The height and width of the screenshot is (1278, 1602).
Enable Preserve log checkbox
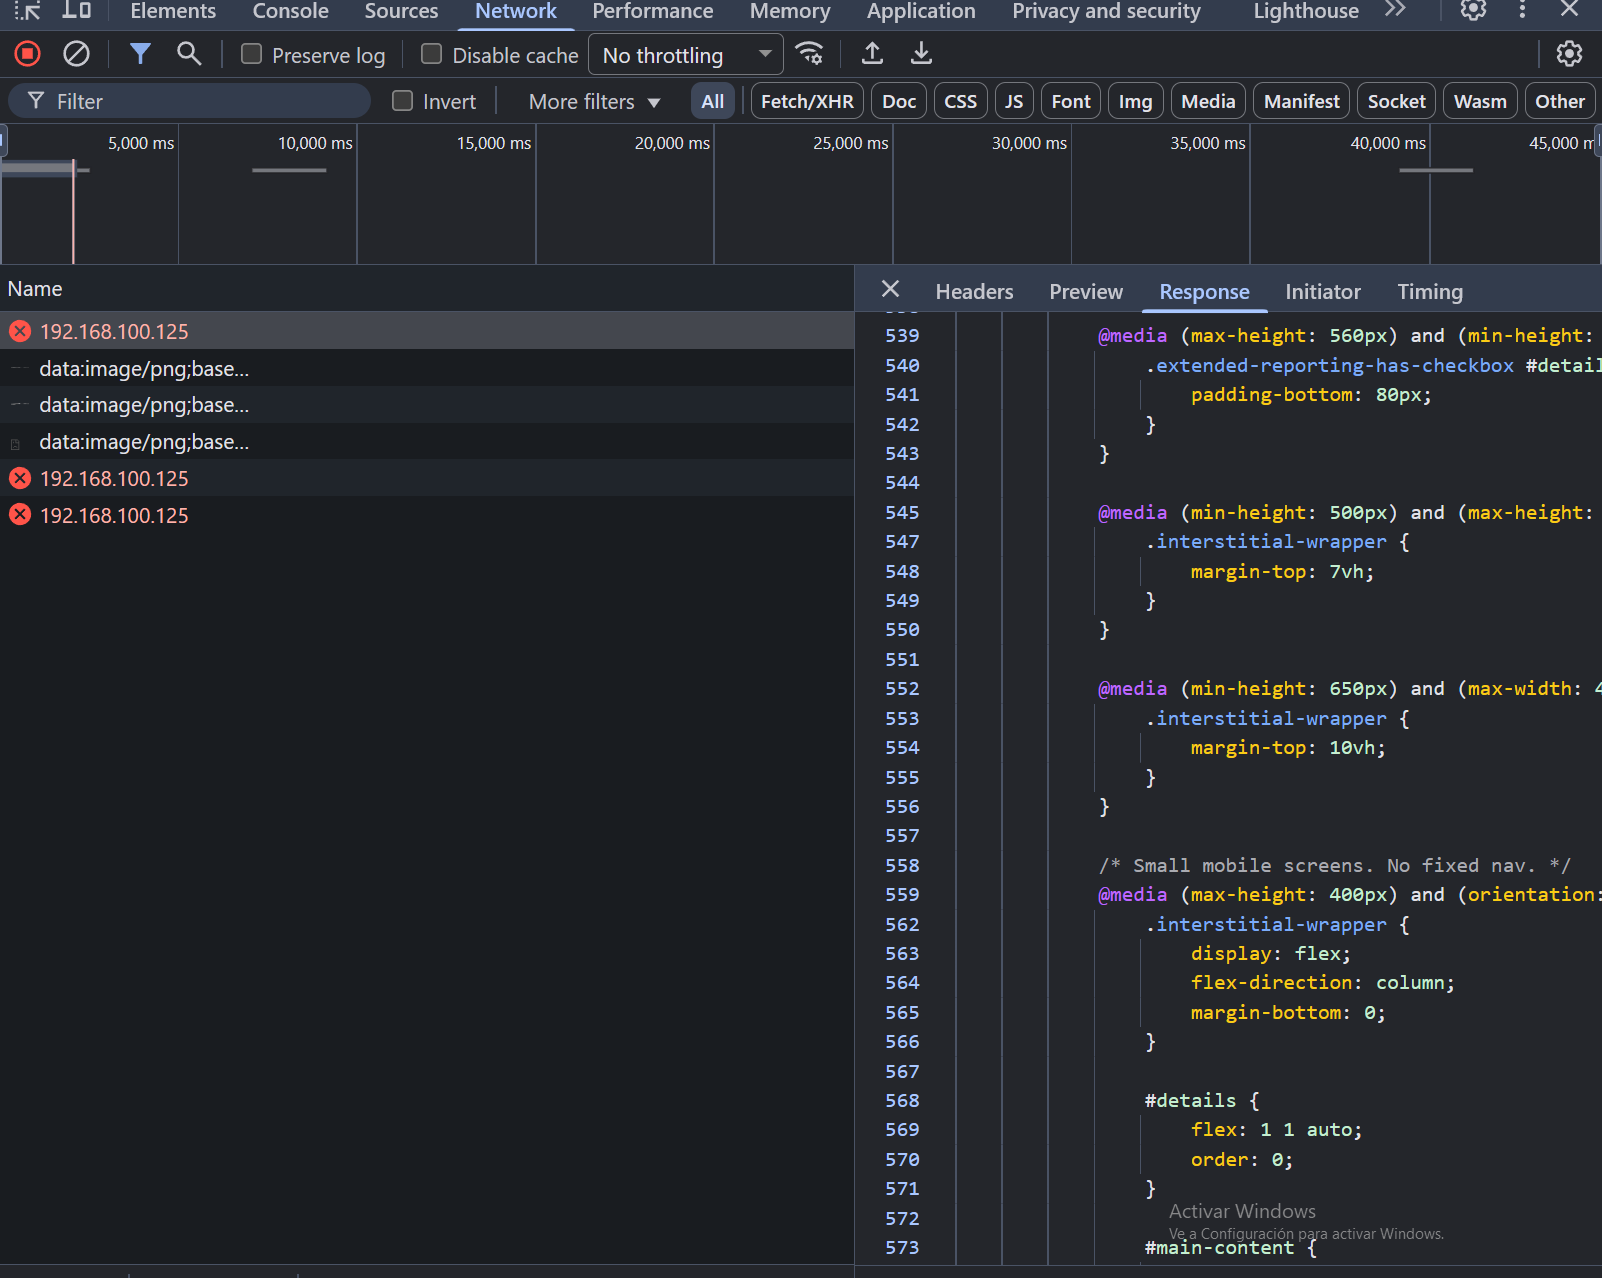[x=252, y=55]
